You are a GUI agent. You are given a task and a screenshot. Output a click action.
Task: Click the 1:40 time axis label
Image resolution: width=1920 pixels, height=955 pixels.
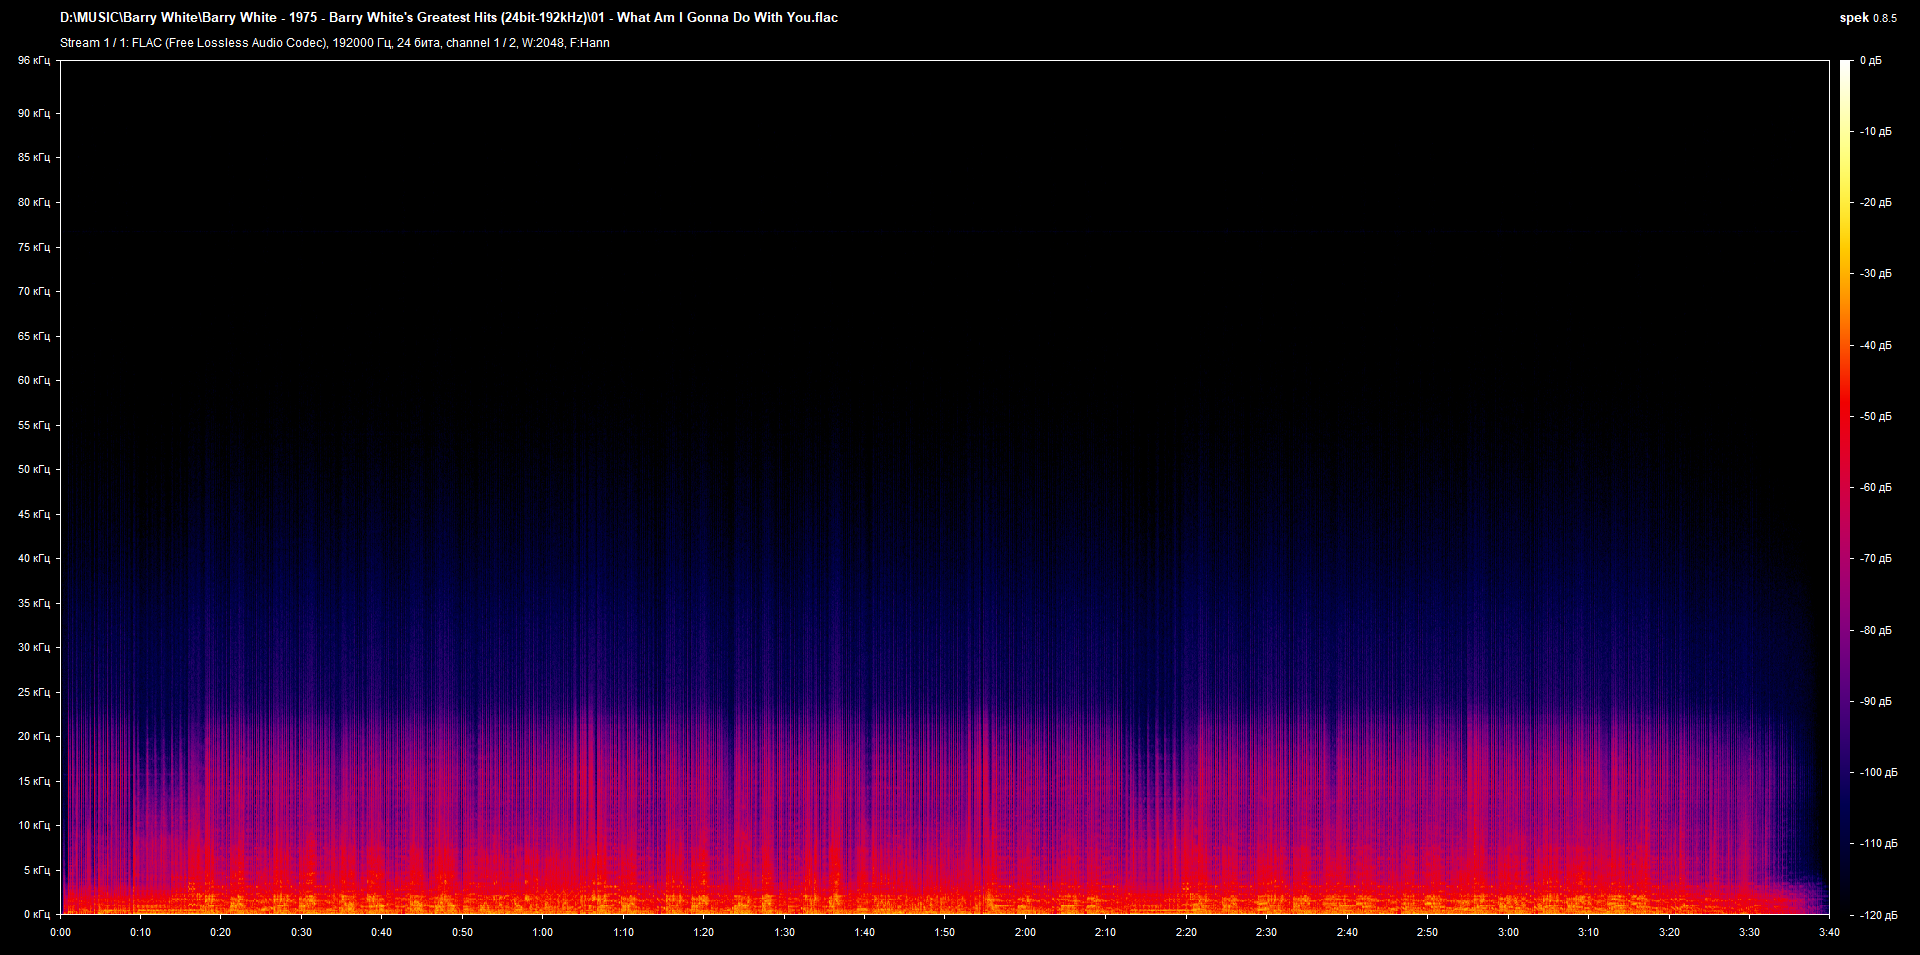click(x=864, y=932)
